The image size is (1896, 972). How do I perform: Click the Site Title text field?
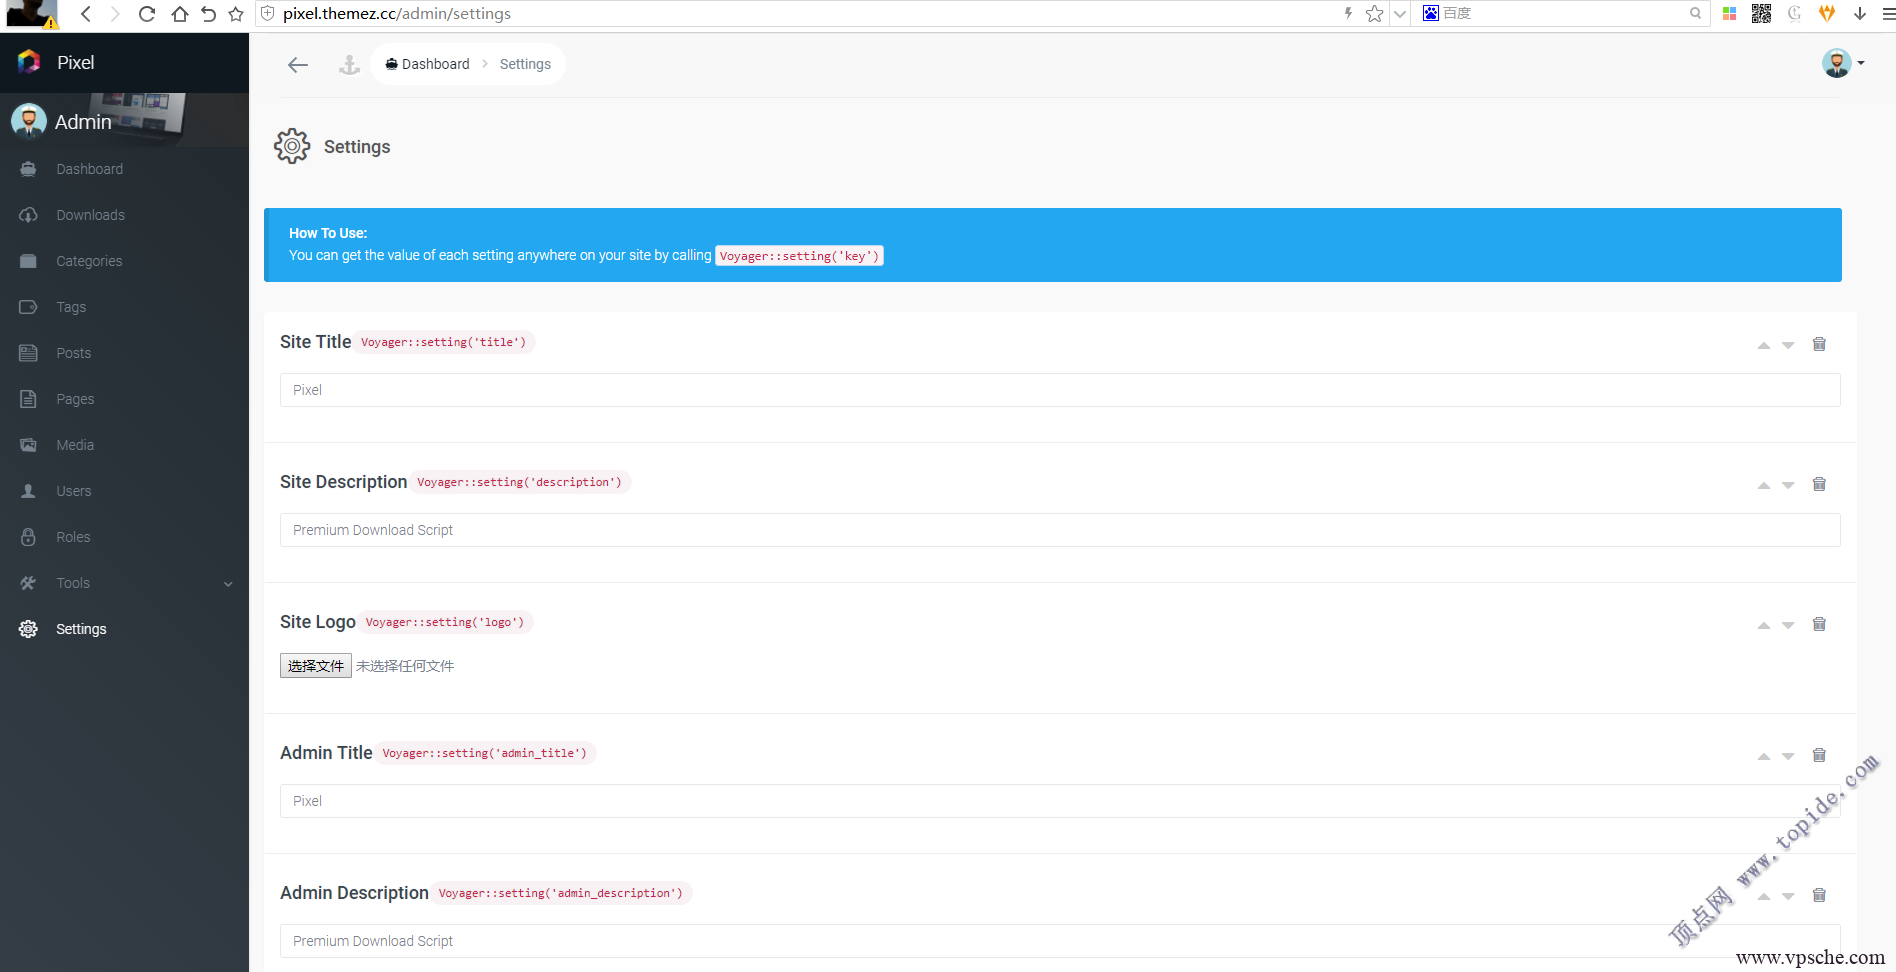click(1059, 390)
